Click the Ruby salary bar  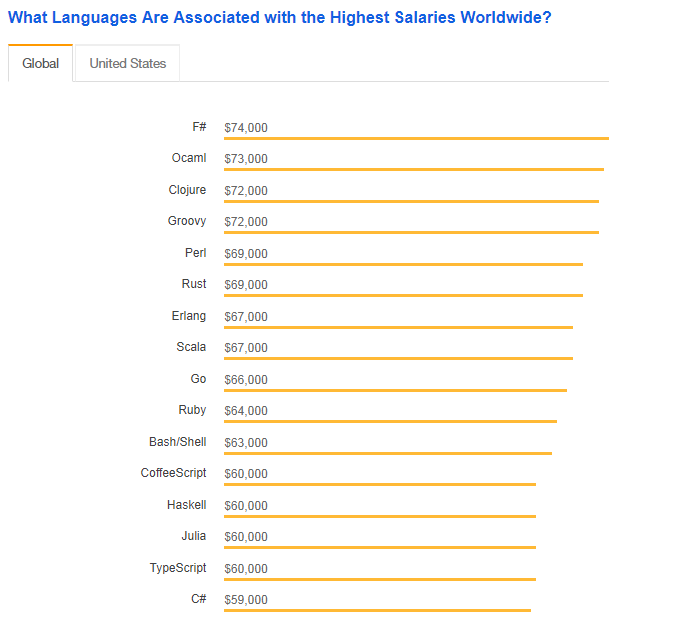coord(390,421)
